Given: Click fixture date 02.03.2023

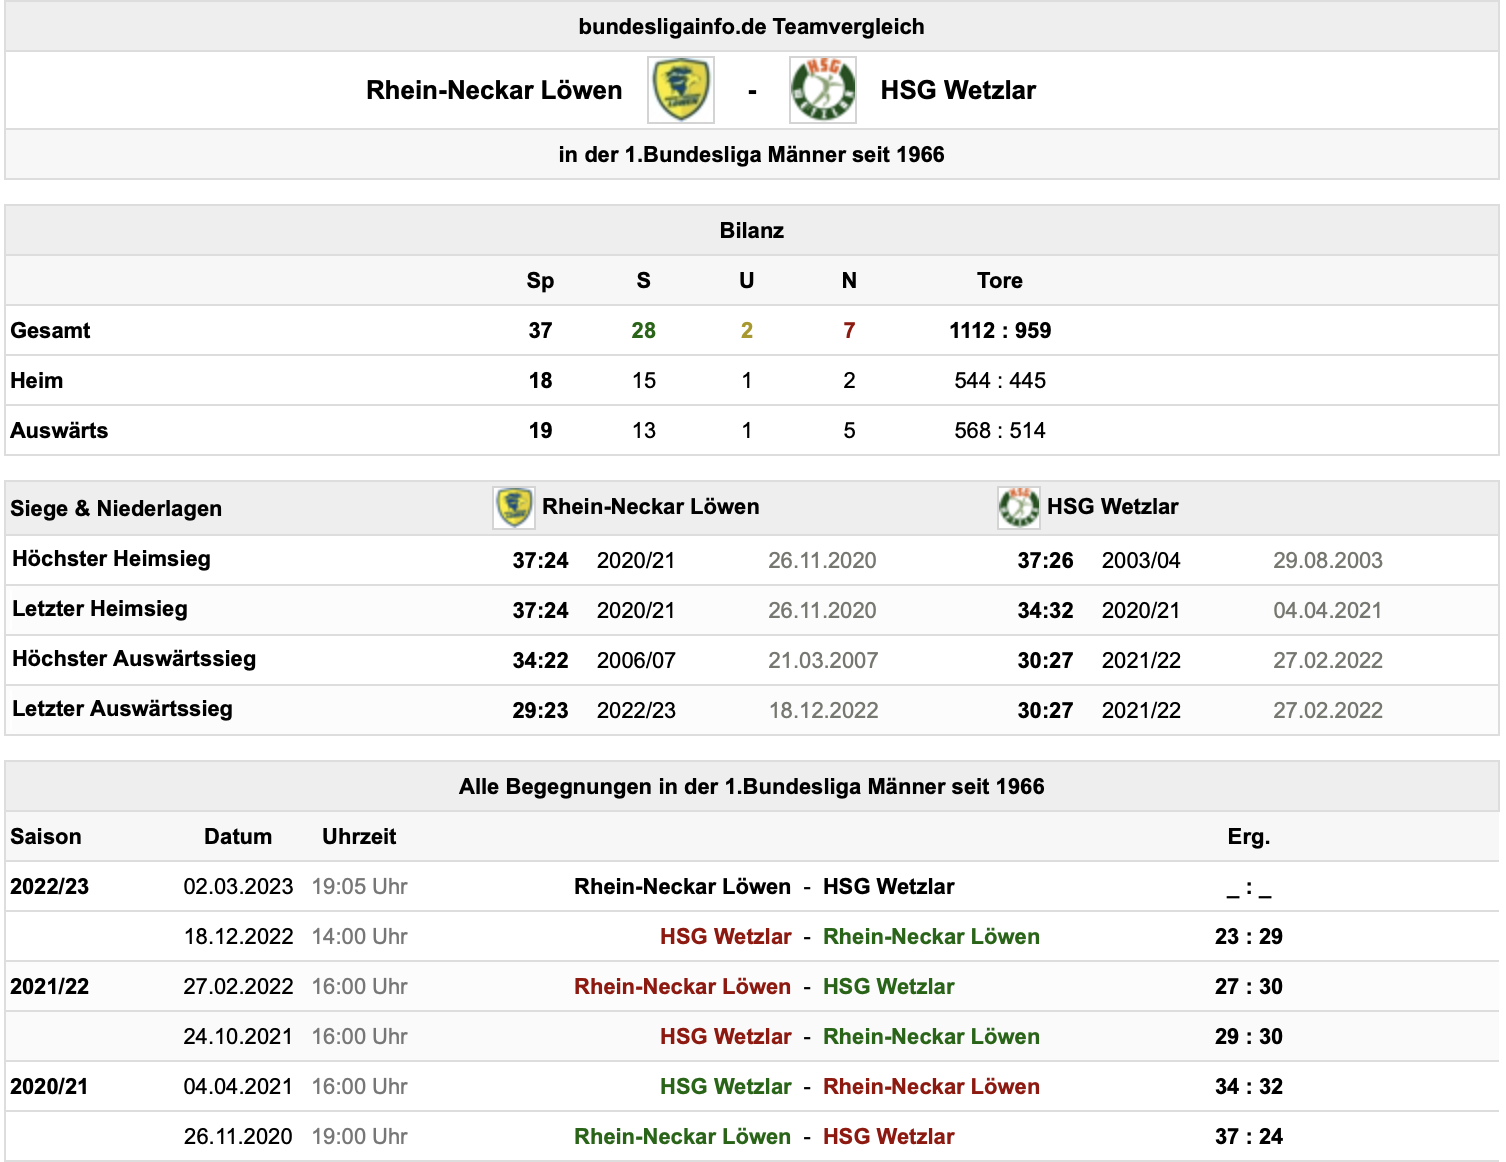Looking at the screenshot, I should pos(238,887).
